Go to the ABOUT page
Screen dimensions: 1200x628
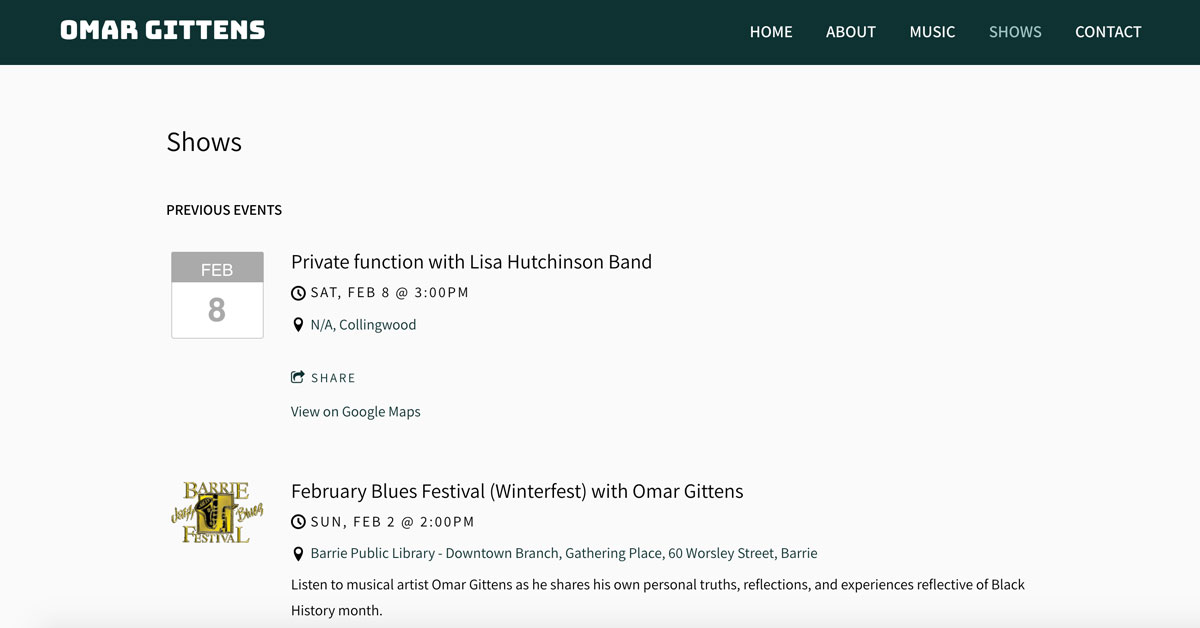[x=851, y=32]
